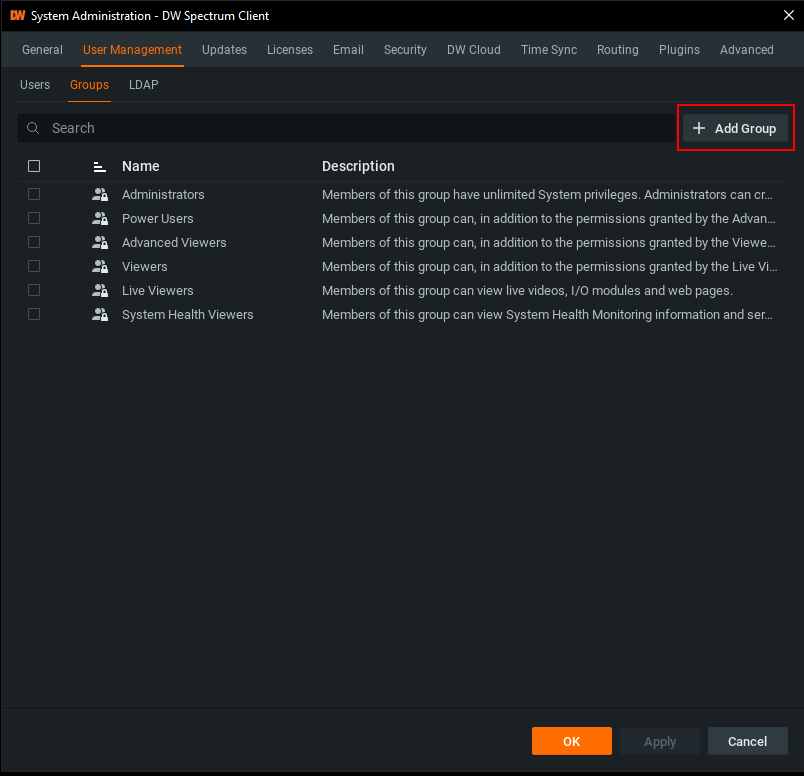This screenshot has height=776, width=804.
Task: Focus the group Search field
Action: click(x=350, y=129)
